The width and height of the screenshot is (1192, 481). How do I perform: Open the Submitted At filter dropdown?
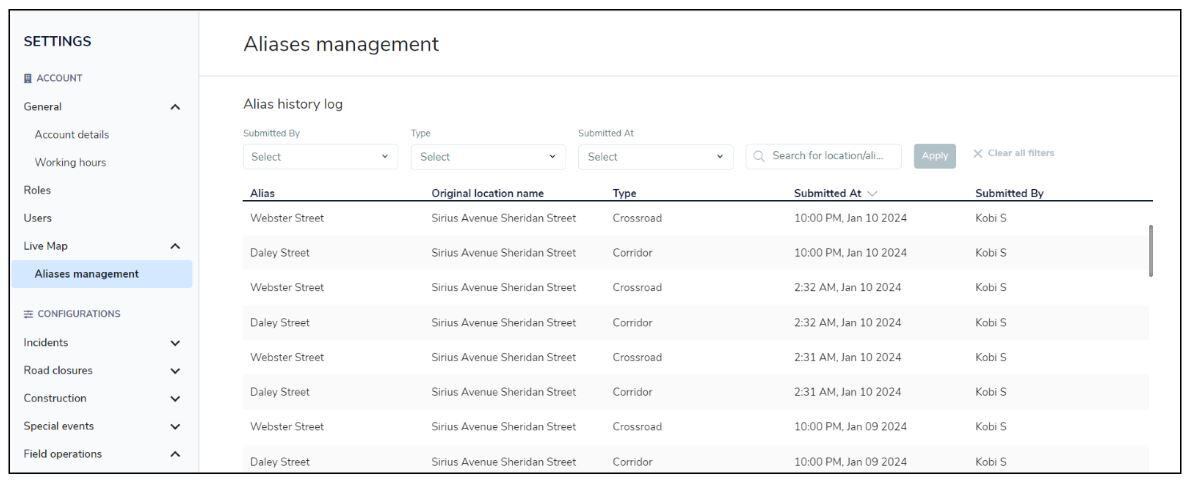tap(655, 157)
